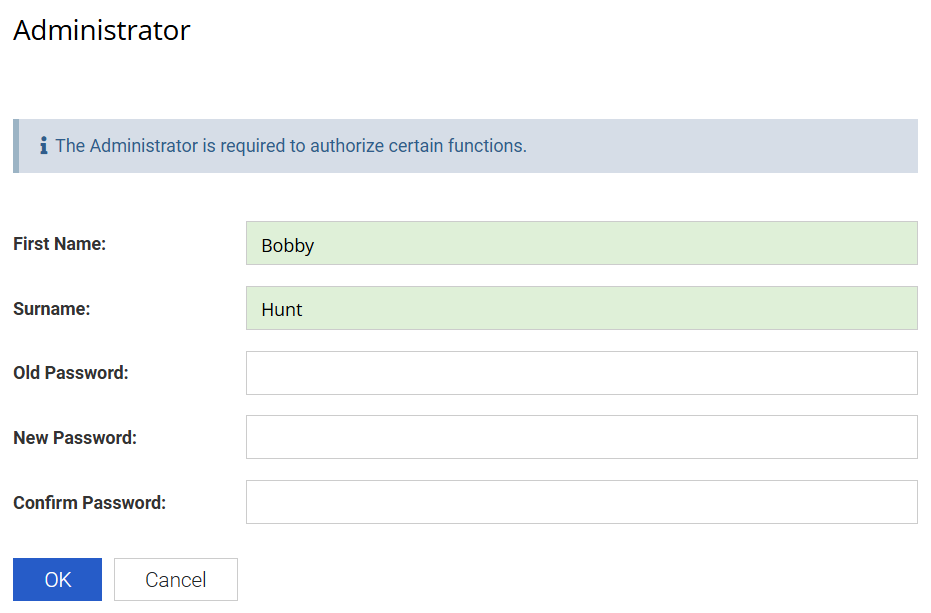
Task: Click the 'Confirm Password:' label
Action: tap(89, 502)
